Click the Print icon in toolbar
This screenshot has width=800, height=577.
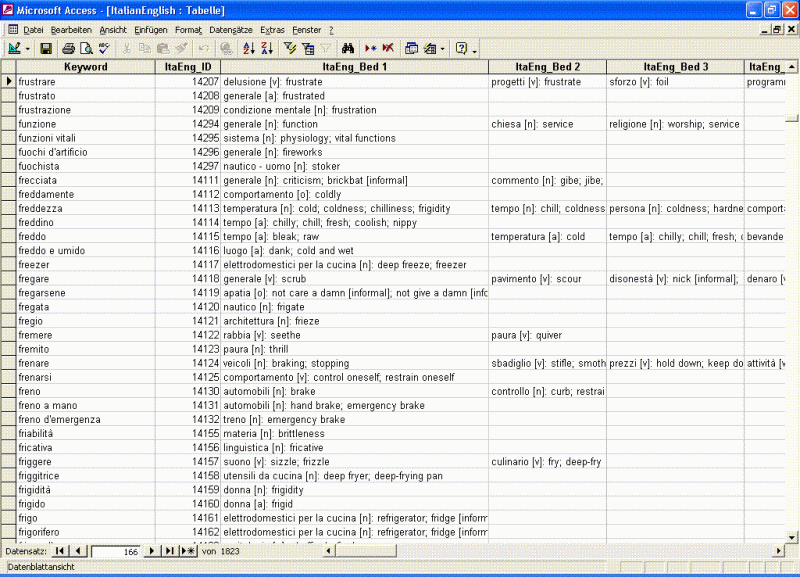click(68, 48)
